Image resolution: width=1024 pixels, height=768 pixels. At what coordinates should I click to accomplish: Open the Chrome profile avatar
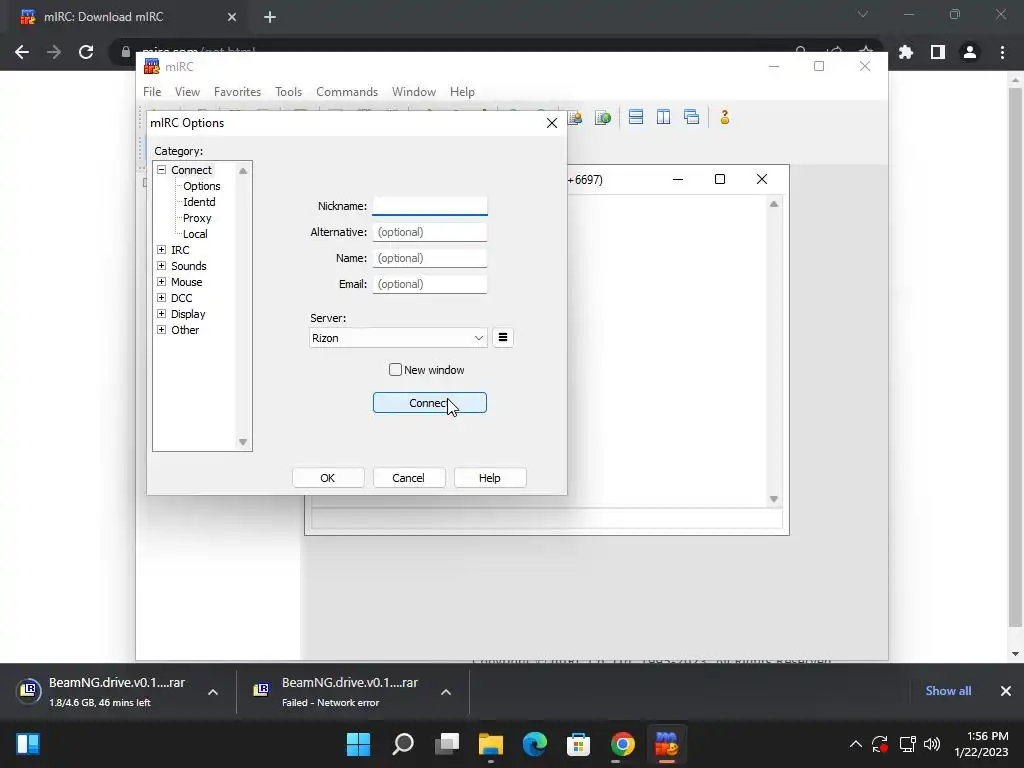(x=970, y=52)
